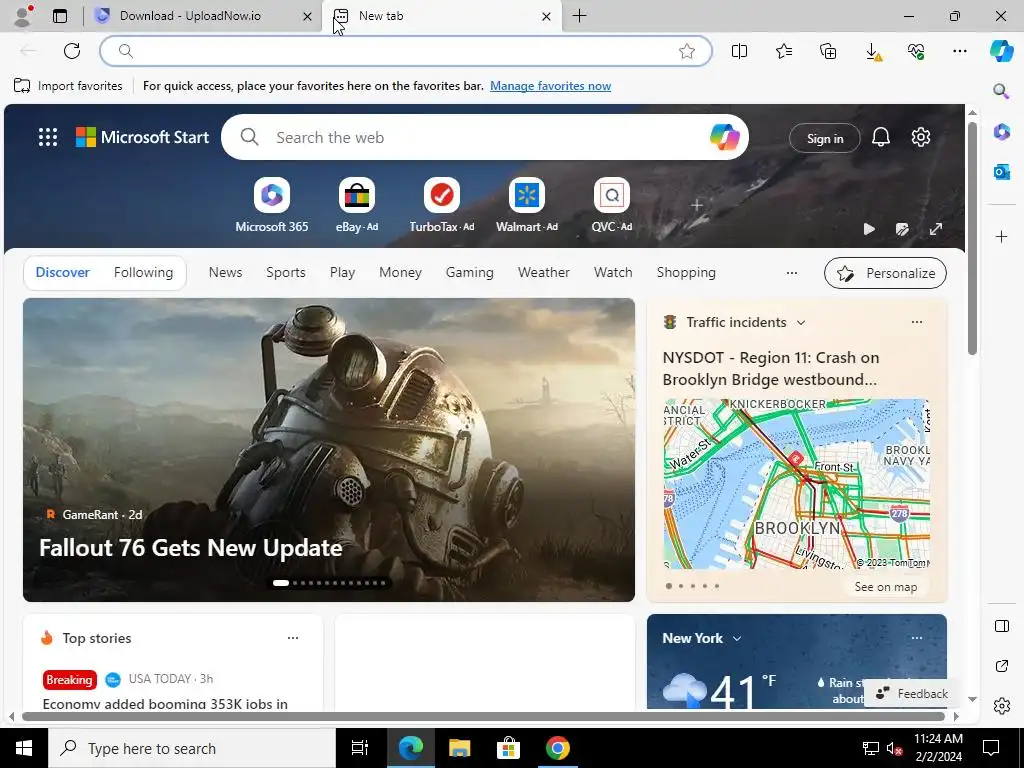Open Traffic incidents card options menu
Image resolution: width=1024 pixels, height=768 pixels.
point(916,322)
